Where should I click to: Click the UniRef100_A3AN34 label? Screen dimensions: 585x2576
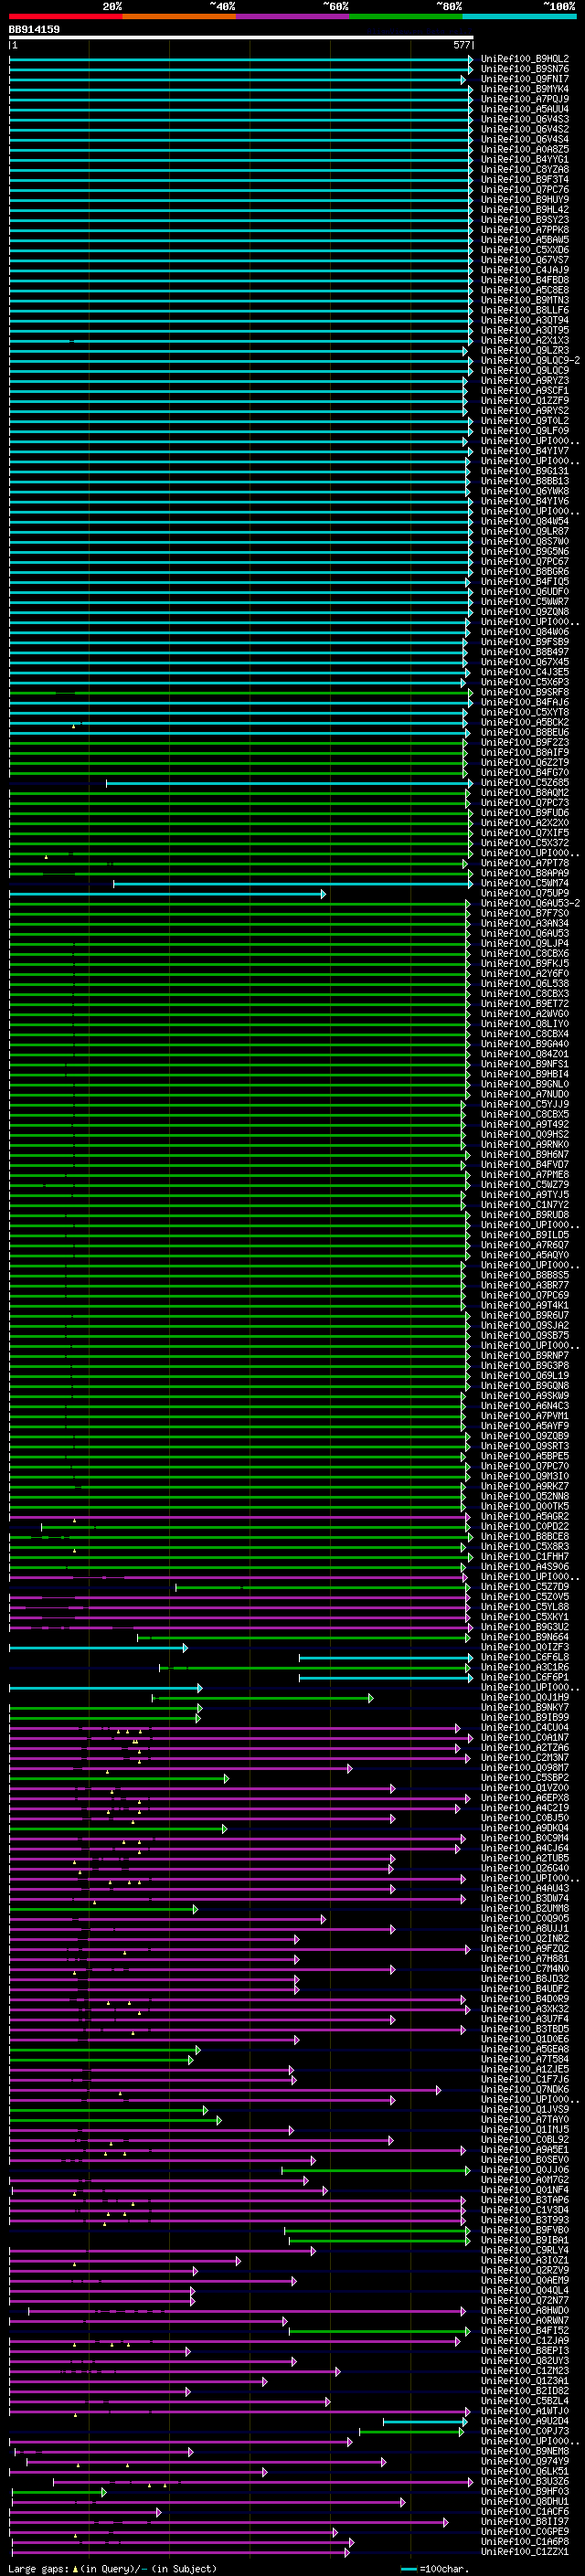pos(525,923)
